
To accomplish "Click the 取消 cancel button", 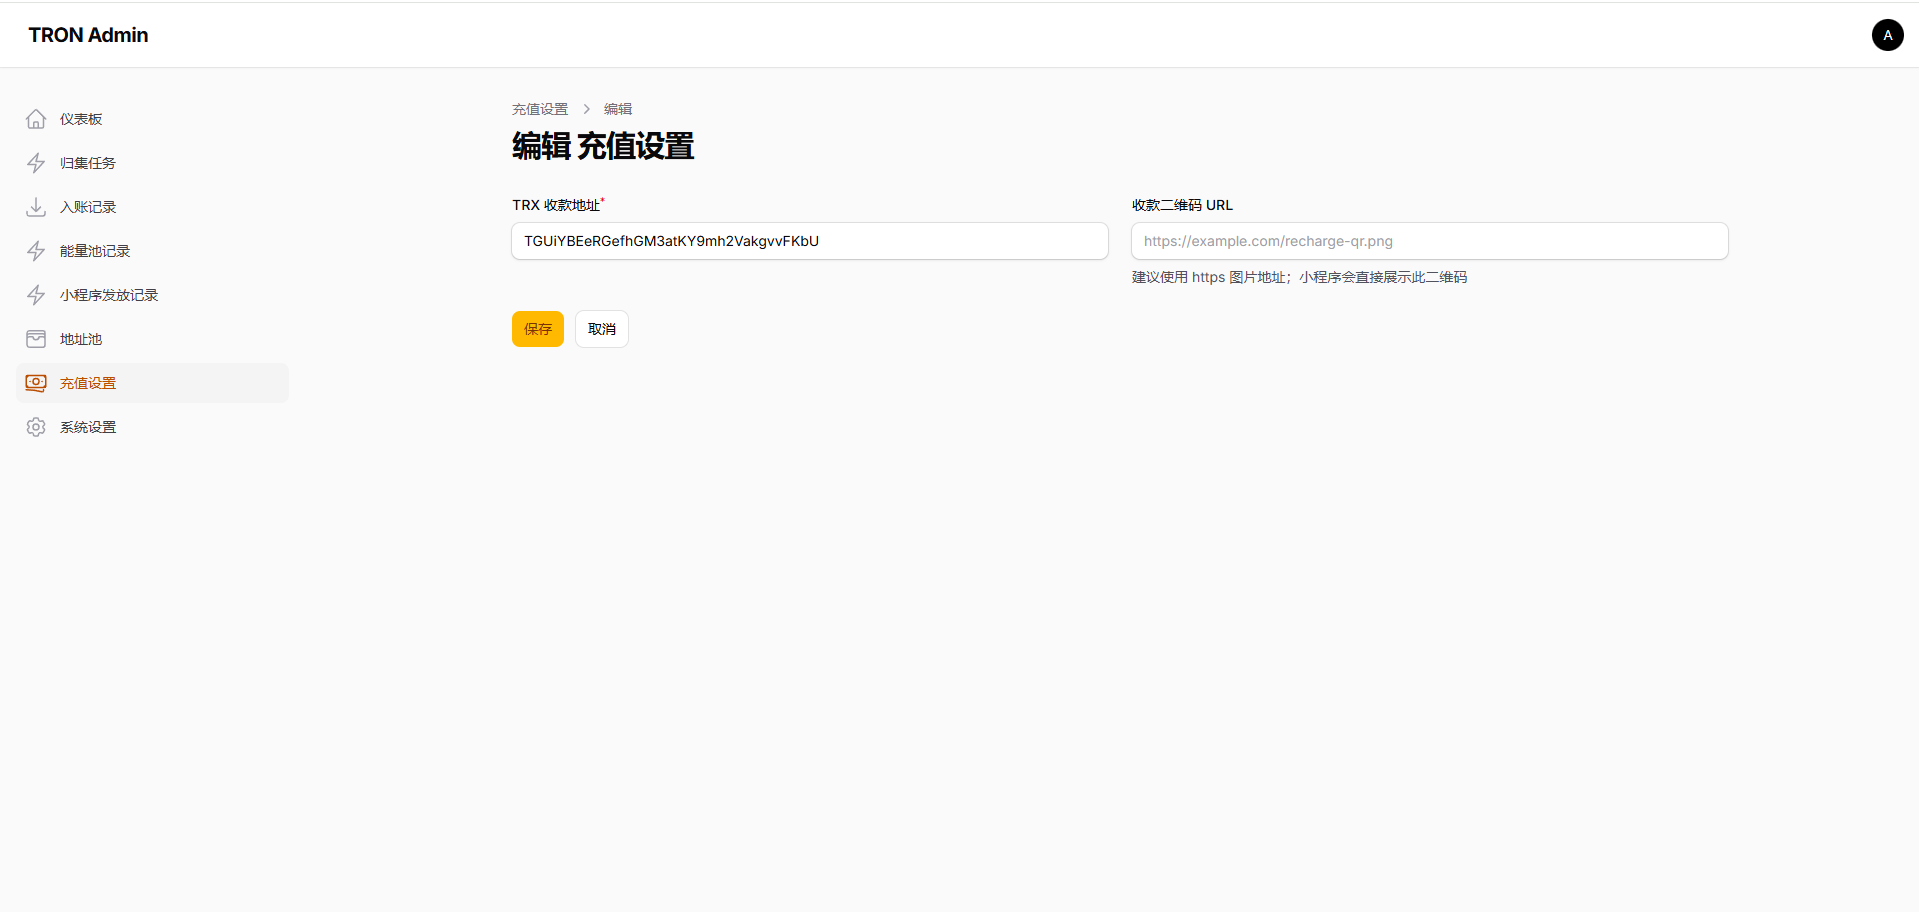I will (x=602, y=329).
